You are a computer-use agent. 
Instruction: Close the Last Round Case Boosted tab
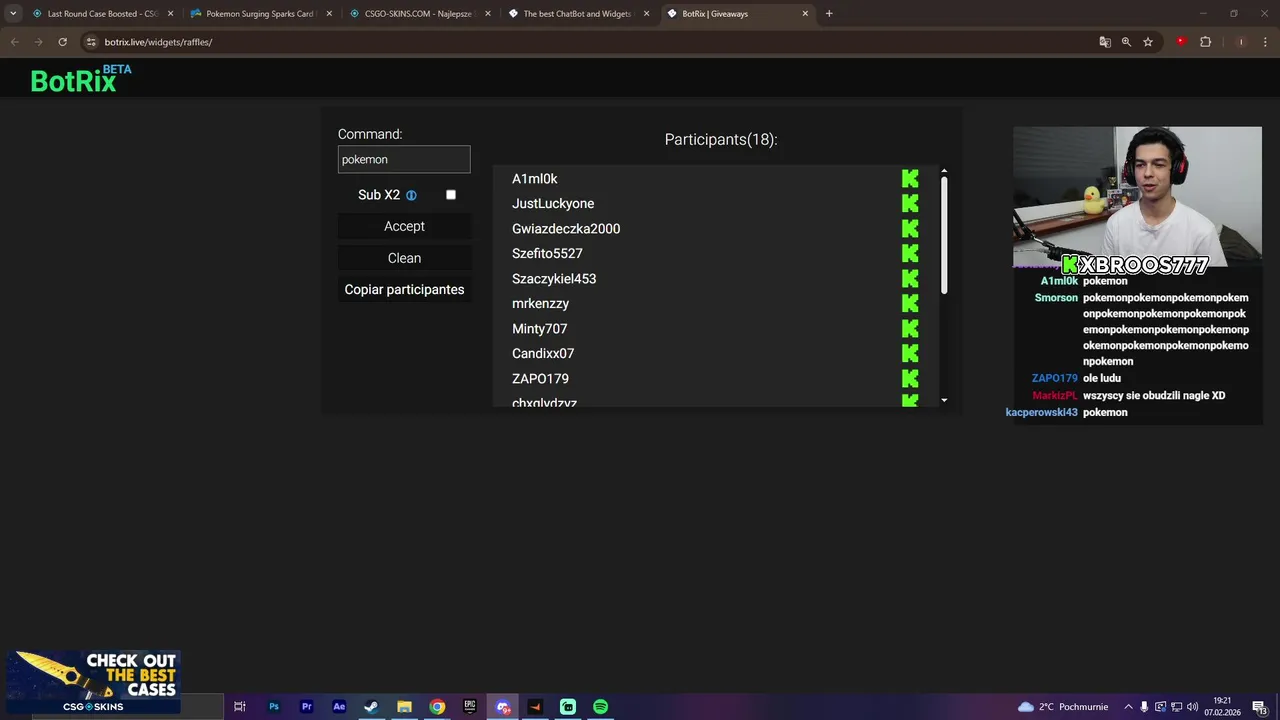pos(170,14)
